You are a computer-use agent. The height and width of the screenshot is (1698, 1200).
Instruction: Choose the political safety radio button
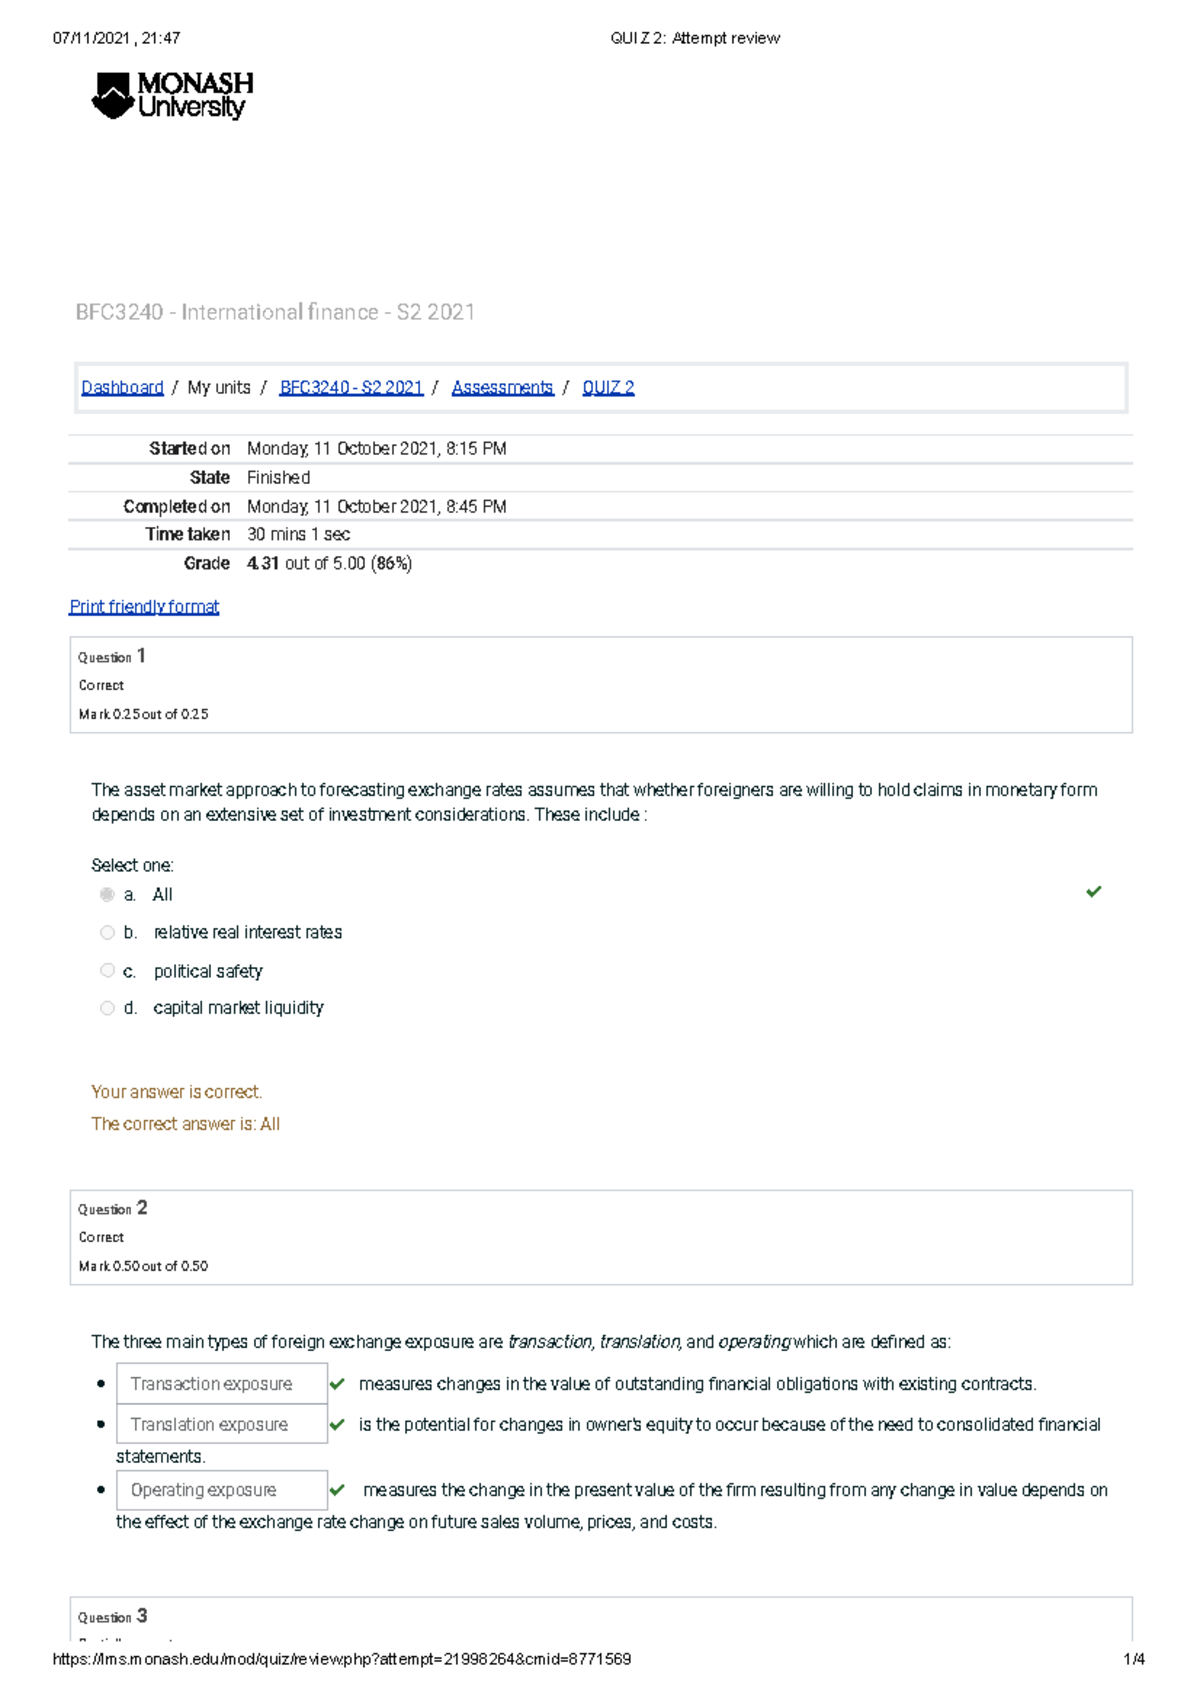(x=107, y=971)
